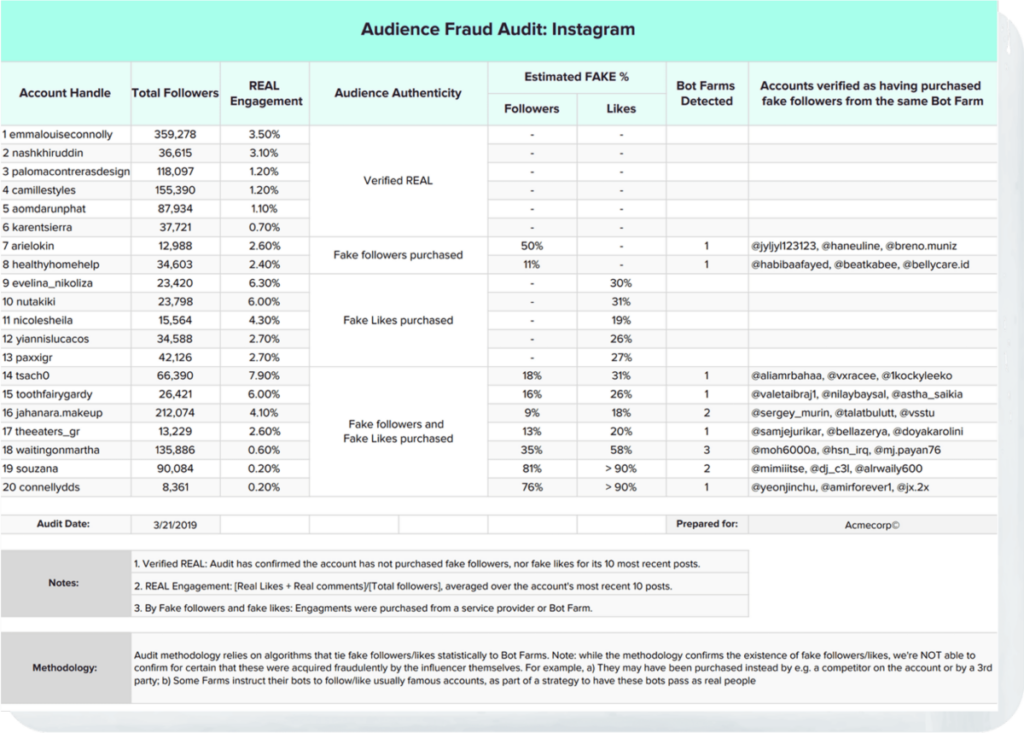This screenshot has height=733, width=1024.
Task: Select the cell starting with '@sergey_murin'
Action: coord(873,413)
